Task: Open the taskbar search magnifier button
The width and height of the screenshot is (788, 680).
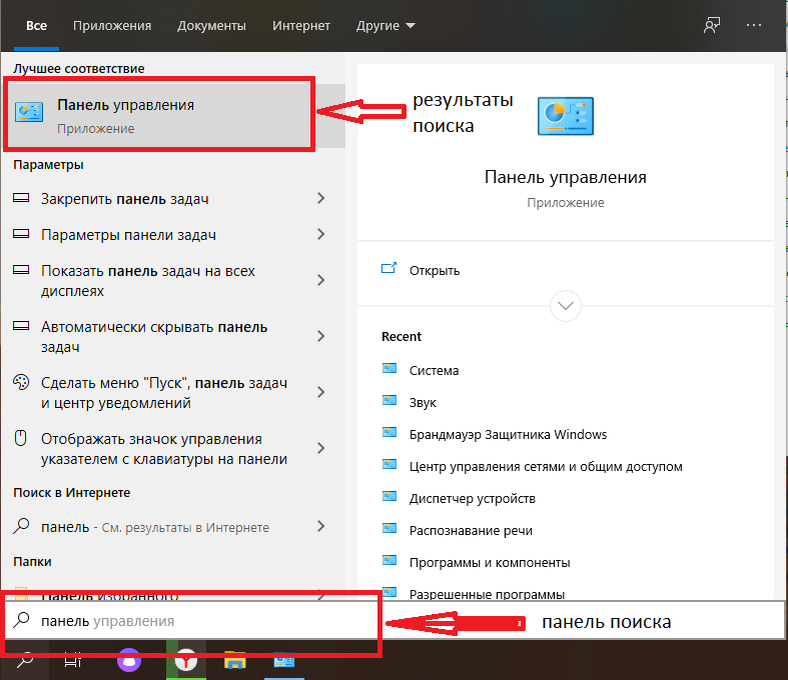Action: click(x=25, y=660)
